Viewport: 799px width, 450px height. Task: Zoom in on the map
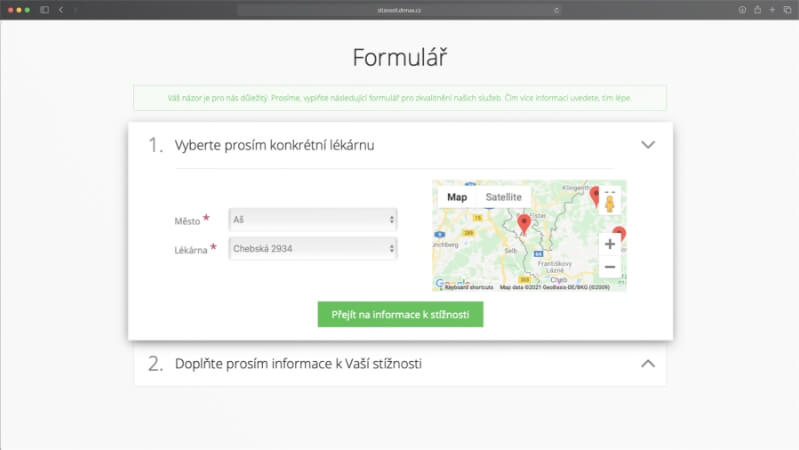[x=609, y=244]
